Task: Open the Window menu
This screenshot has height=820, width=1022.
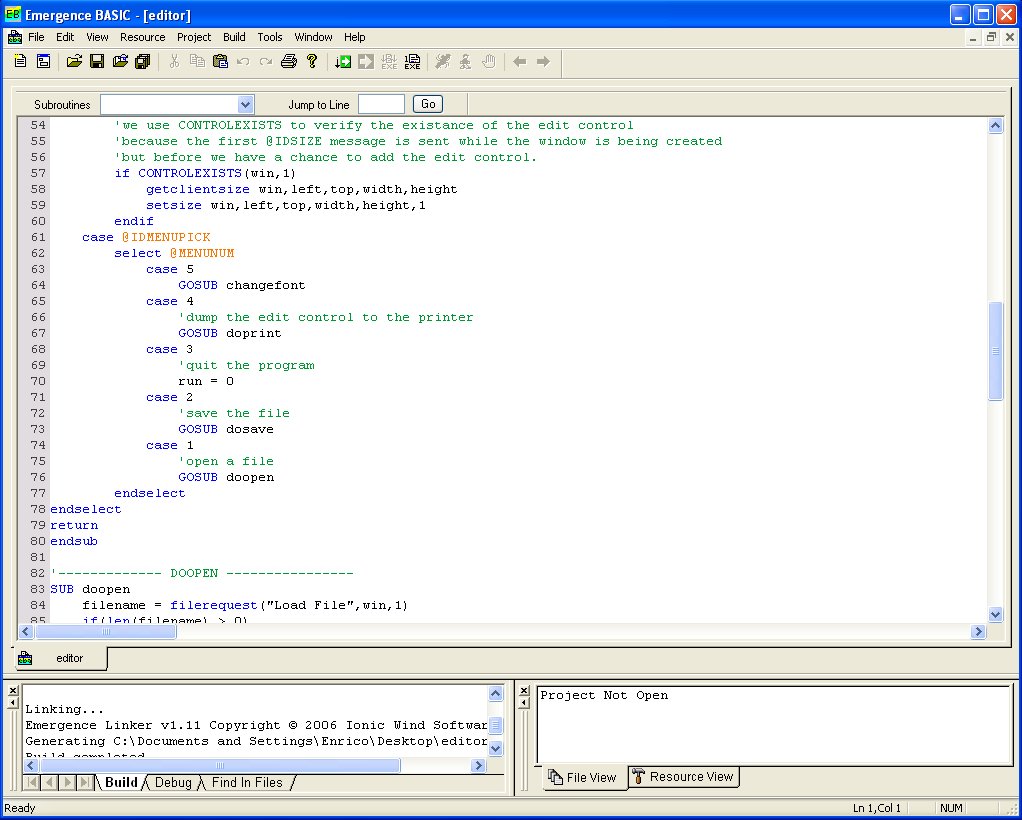Action: click(314, 37)
